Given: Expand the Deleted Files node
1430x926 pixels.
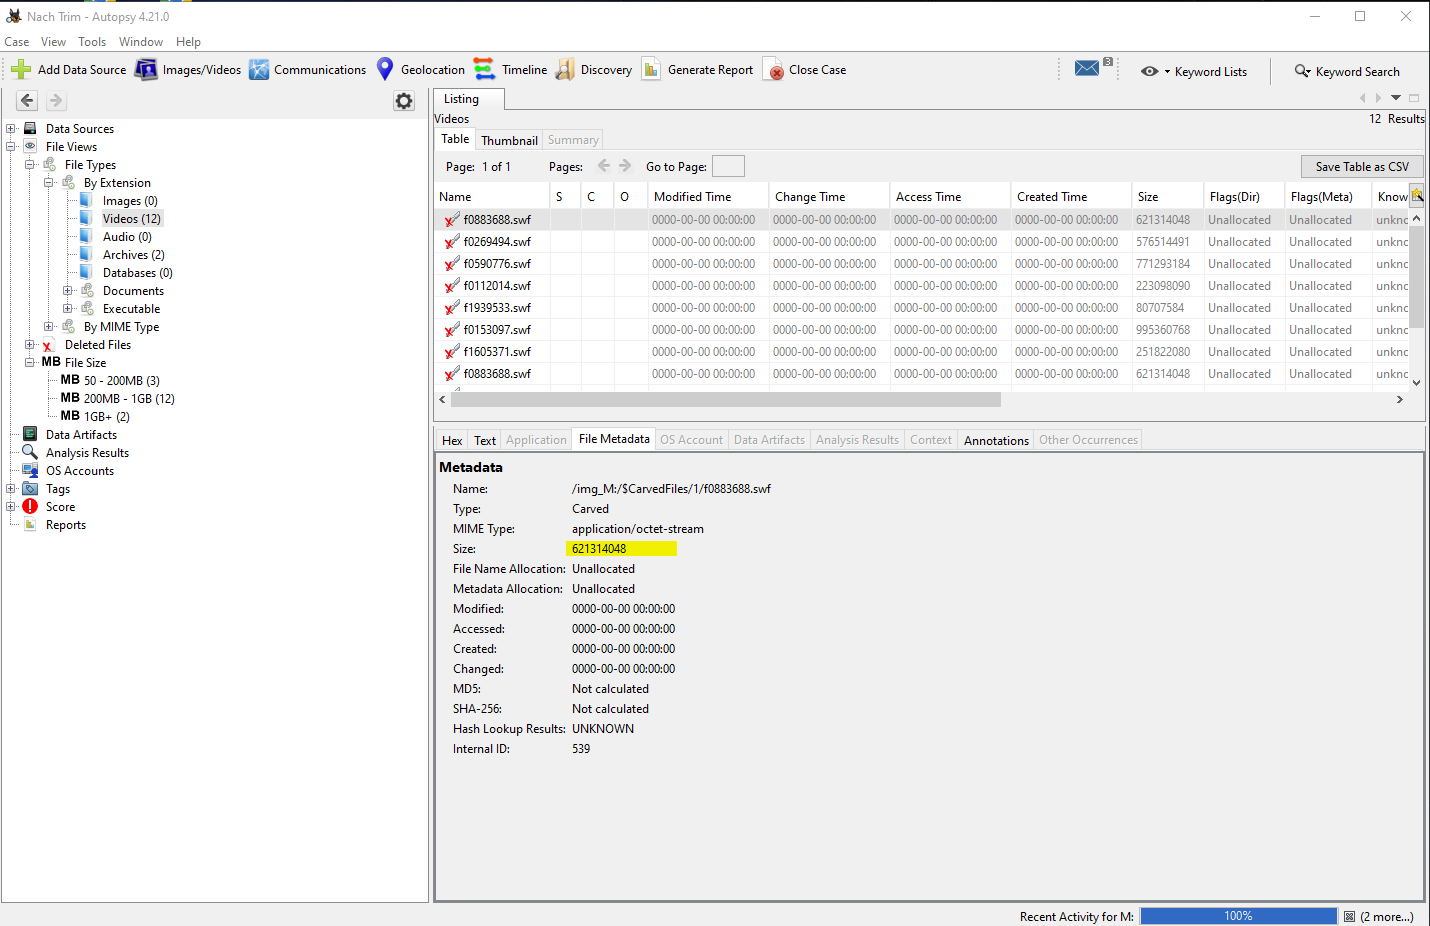Looking at the screenshot, I should pyautogui.click(x=30, y=344).
